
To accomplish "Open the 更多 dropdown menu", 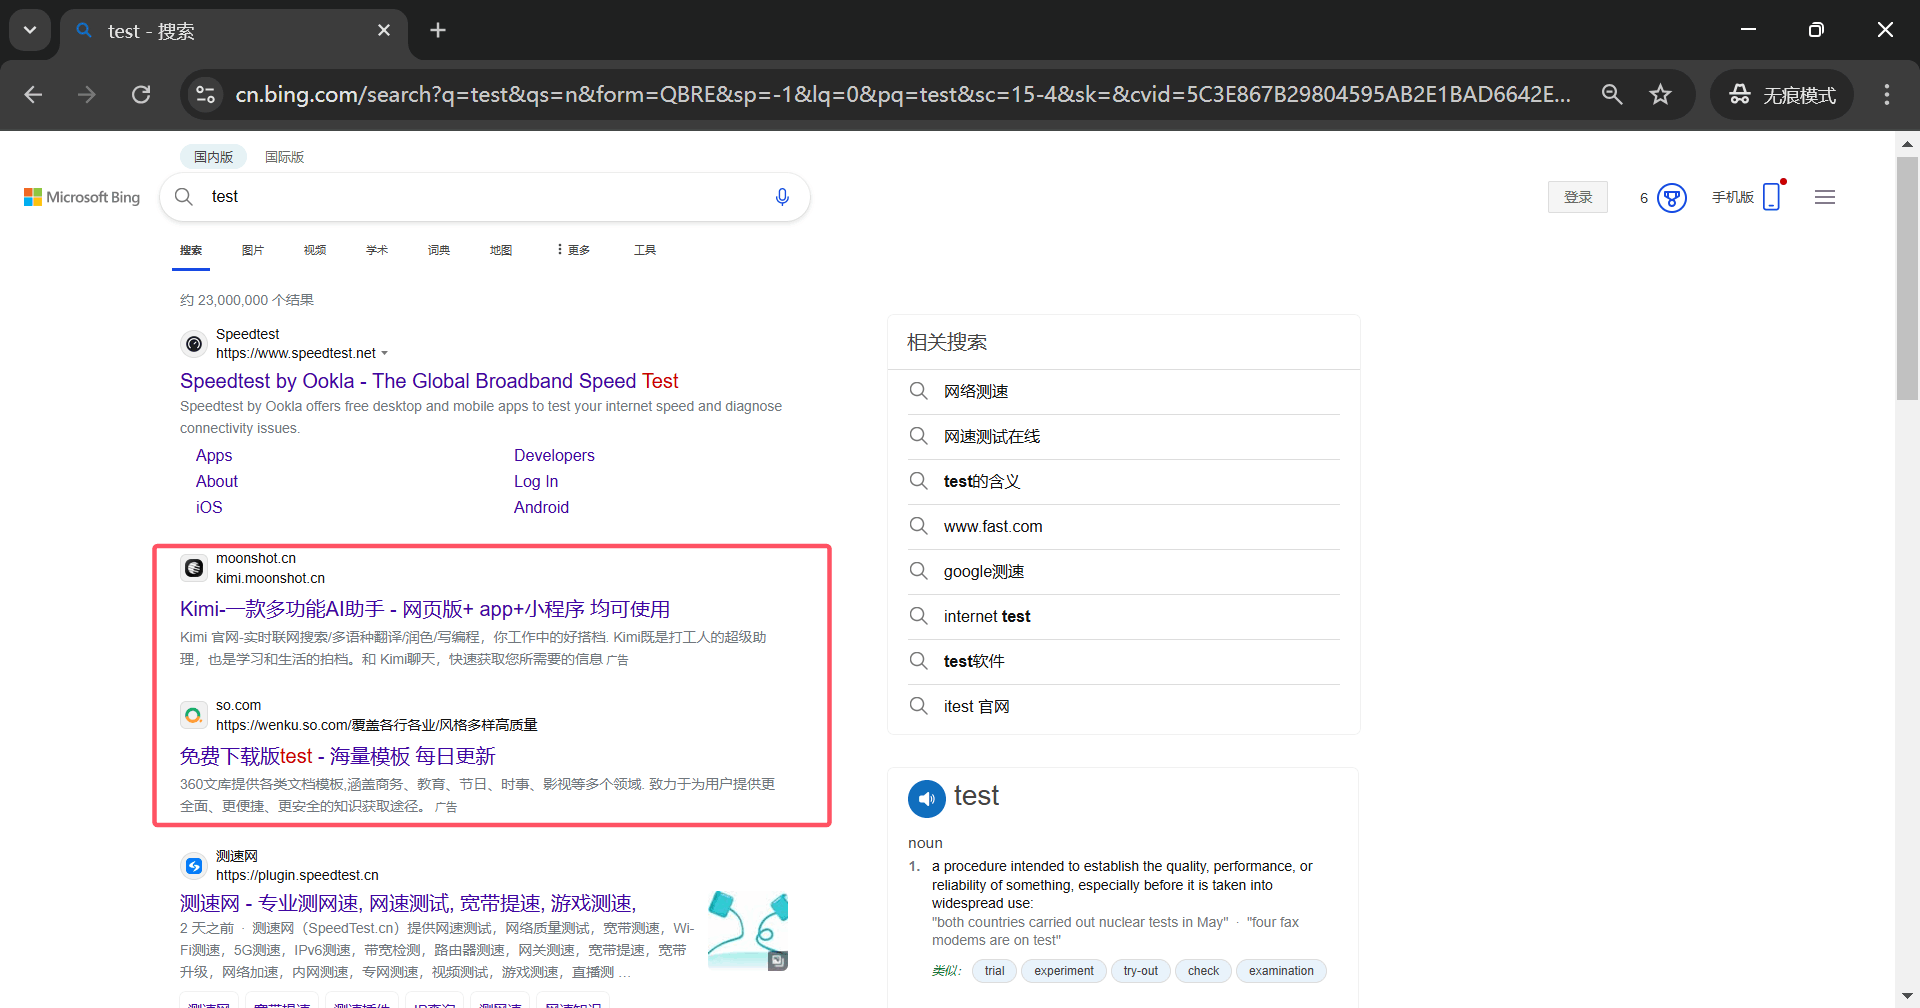I will [x=571, y=250].
